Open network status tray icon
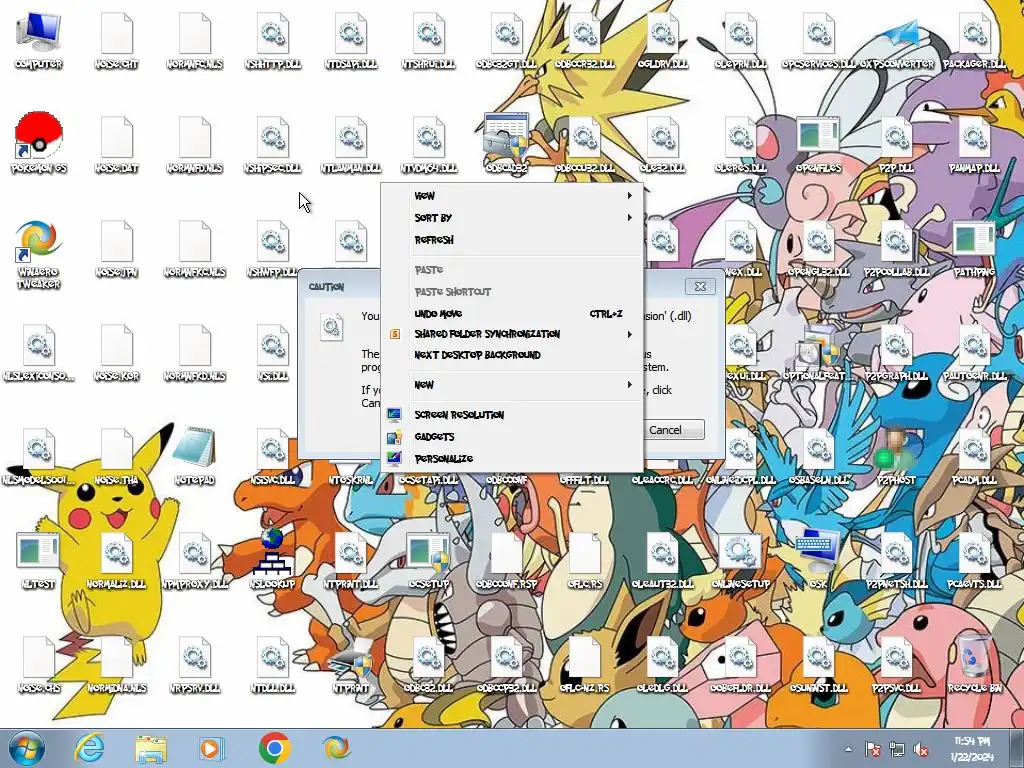 point(897,749)
